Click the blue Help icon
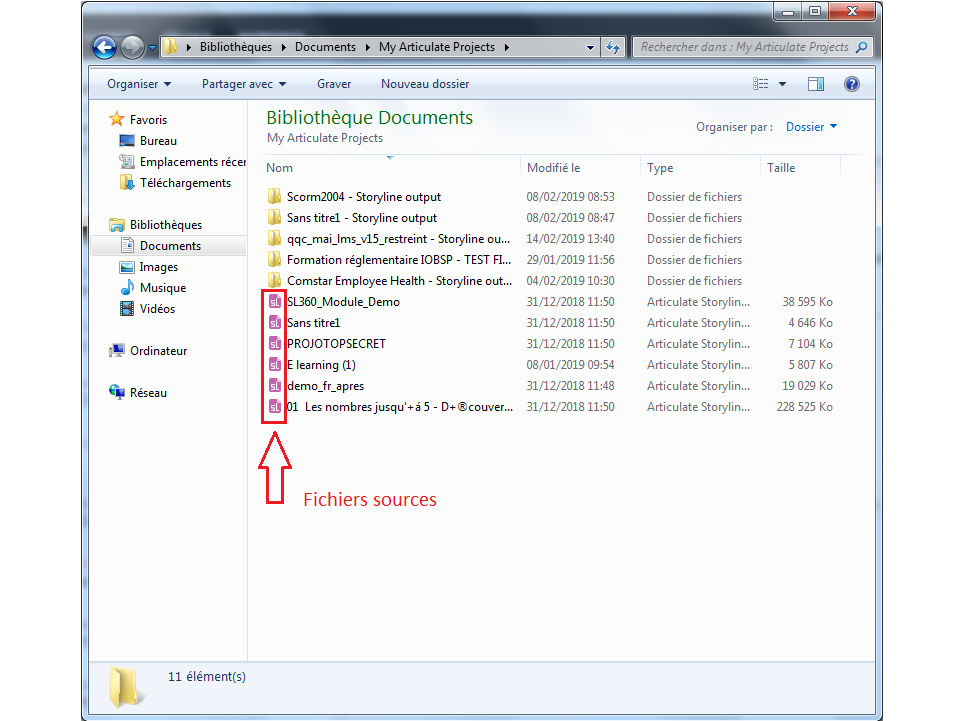 pyautogui.click(x=852, y=84)
